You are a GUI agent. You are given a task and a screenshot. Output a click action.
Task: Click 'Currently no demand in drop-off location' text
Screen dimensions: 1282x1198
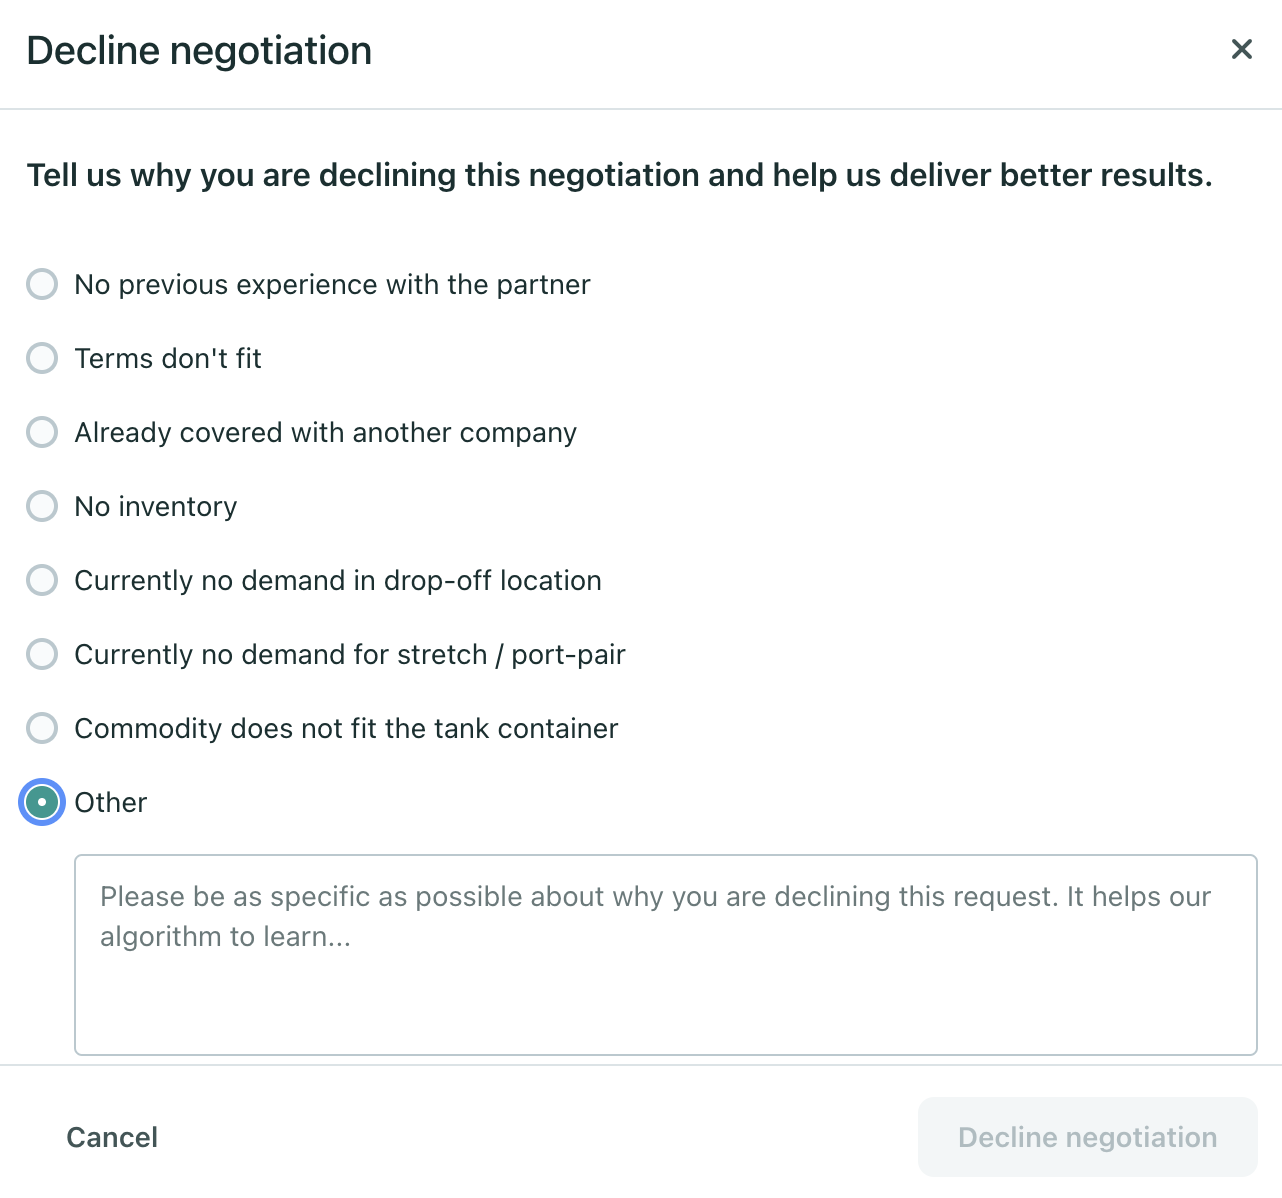338,581
